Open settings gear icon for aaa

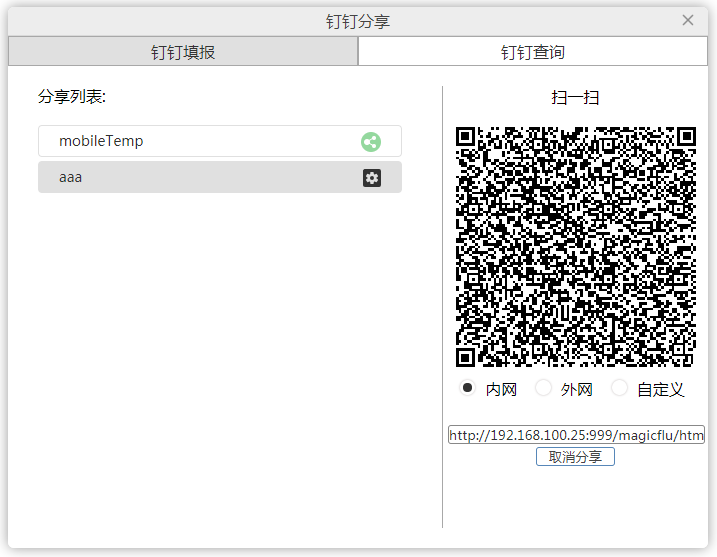(x=372, y=177)
